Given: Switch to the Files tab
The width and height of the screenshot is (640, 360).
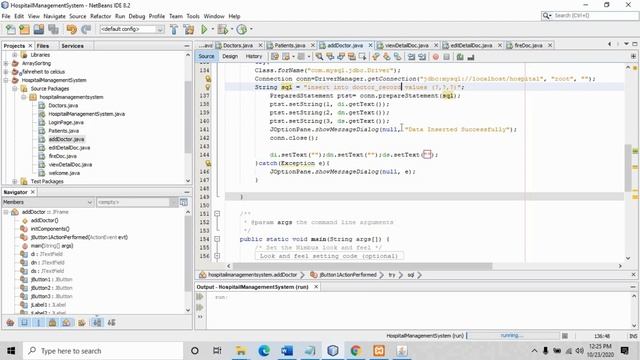Looking at the screenshot, I should point(42,46).
